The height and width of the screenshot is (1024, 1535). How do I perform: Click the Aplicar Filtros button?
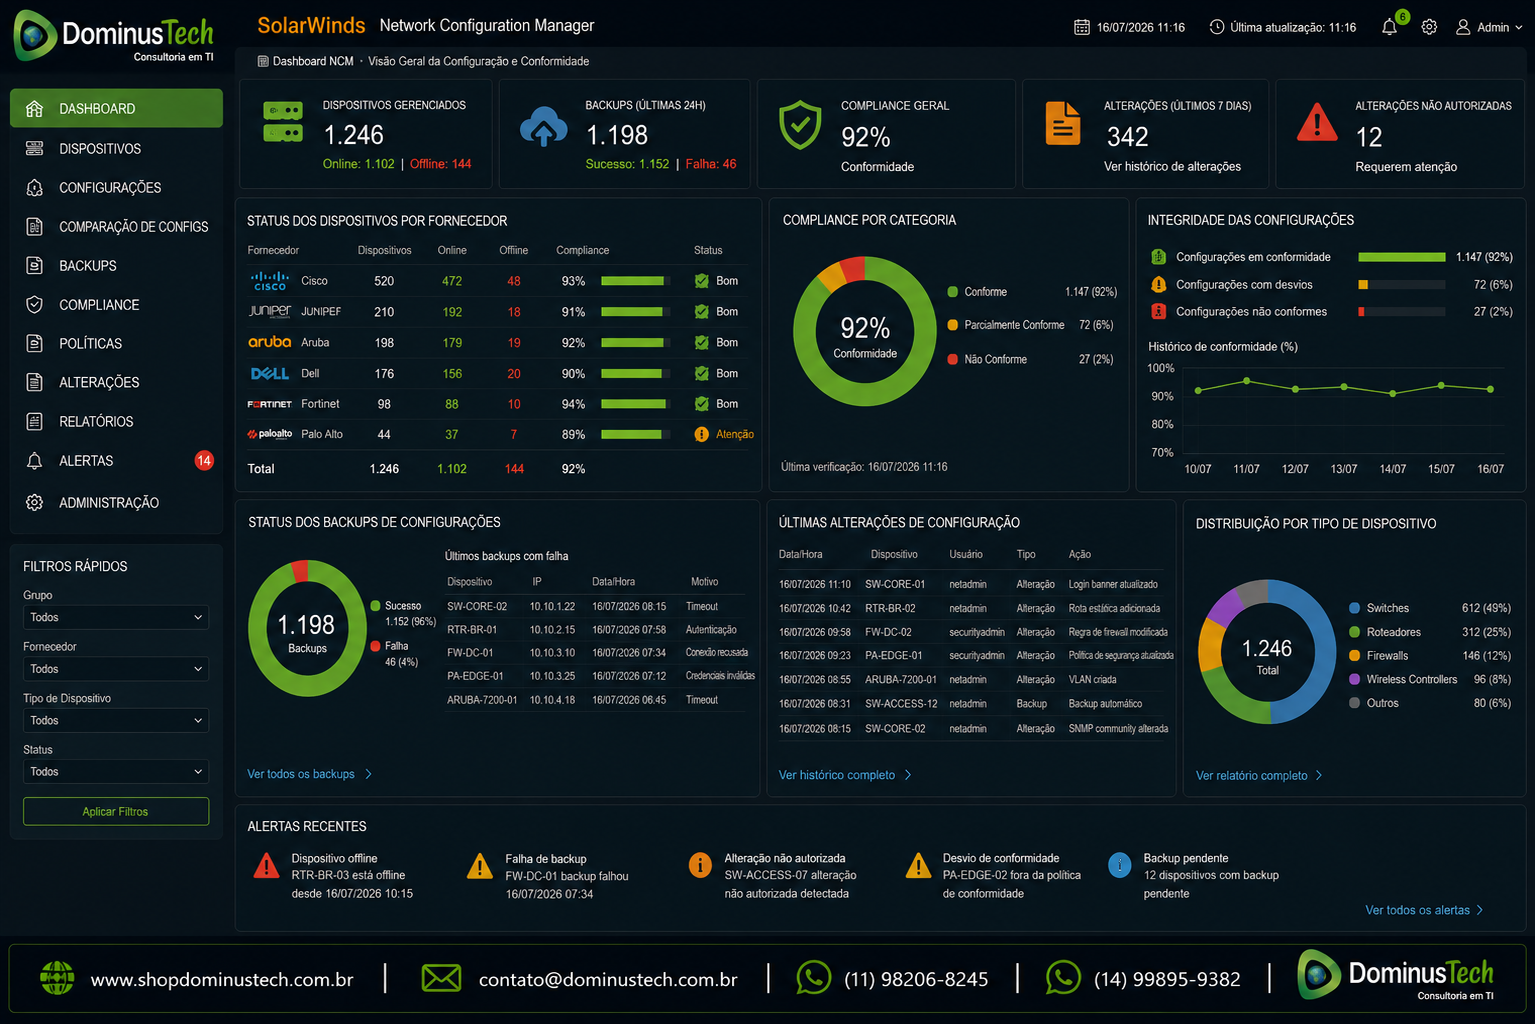click(116, 811)
